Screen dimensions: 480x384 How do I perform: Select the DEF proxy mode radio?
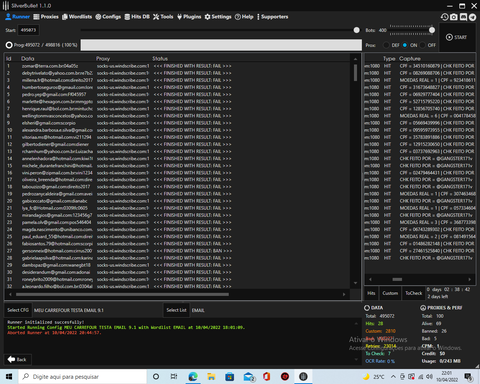386,45
